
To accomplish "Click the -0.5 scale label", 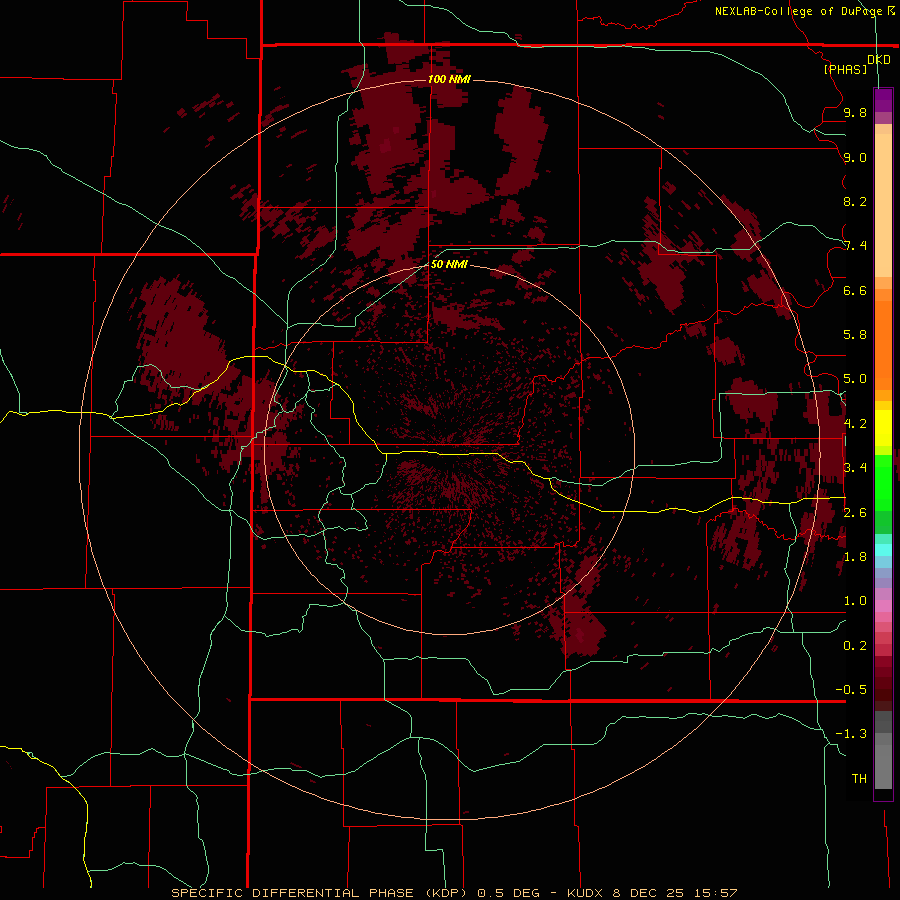I will coord(851,690).
